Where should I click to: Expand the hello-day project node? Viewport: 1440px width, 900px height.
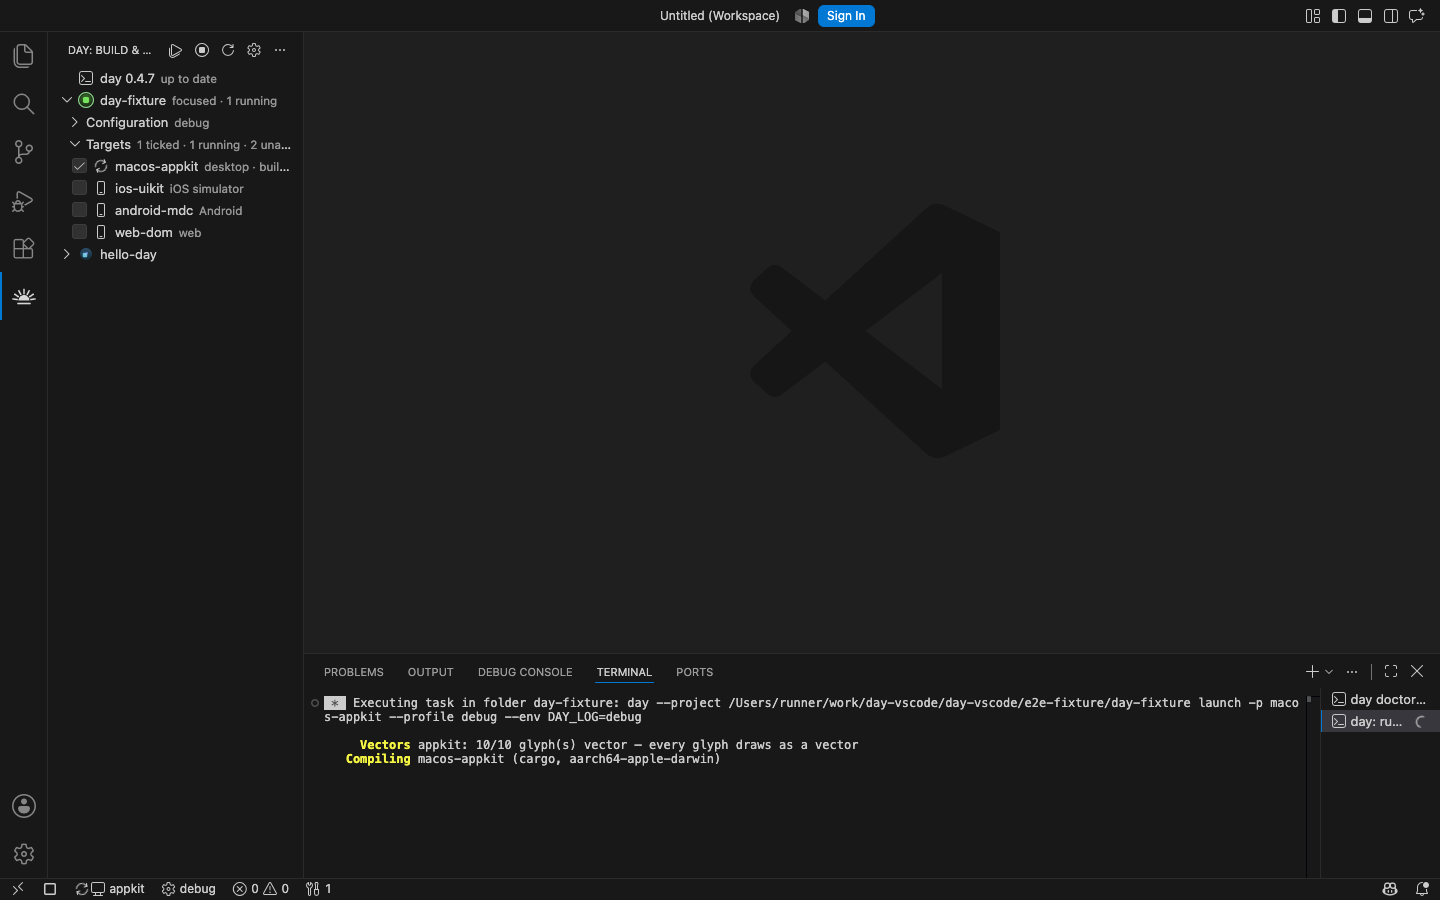click(67, 254)
